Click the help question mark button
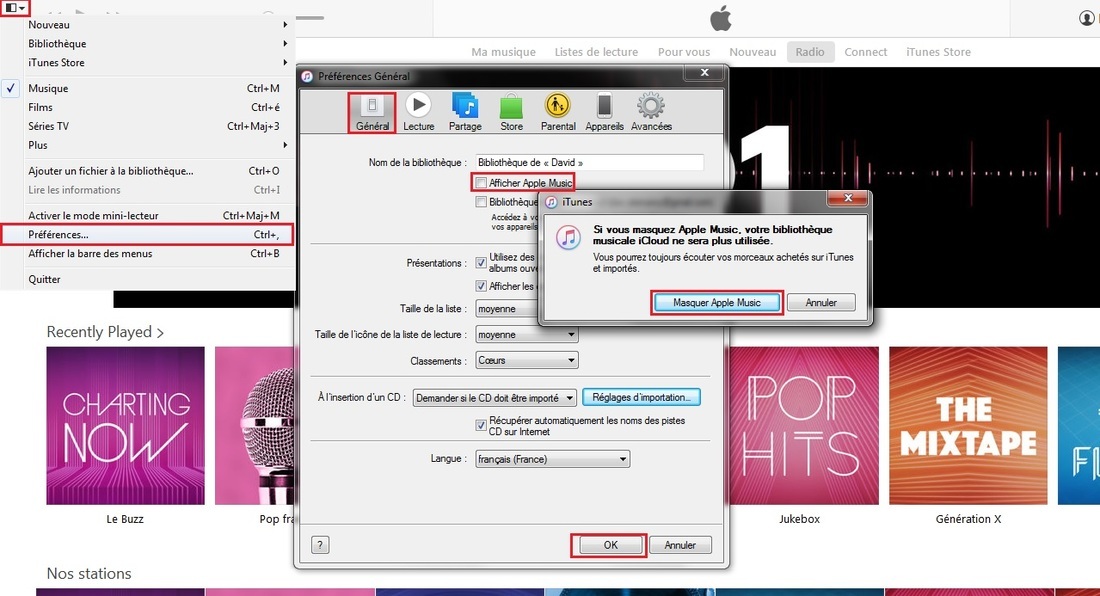 point(320,545)
